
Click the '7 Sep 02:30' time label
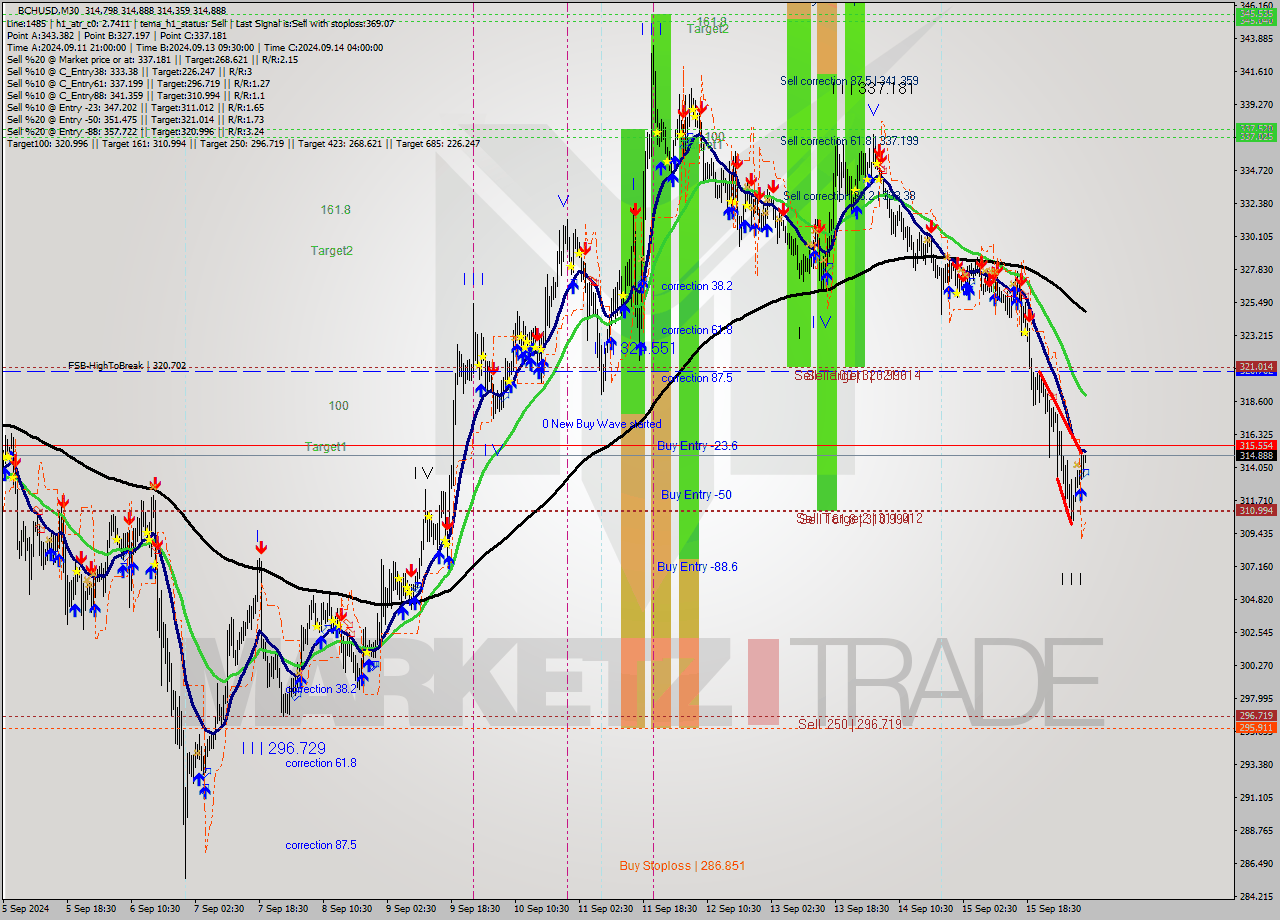pyautogui.click(x=219, y=909)
